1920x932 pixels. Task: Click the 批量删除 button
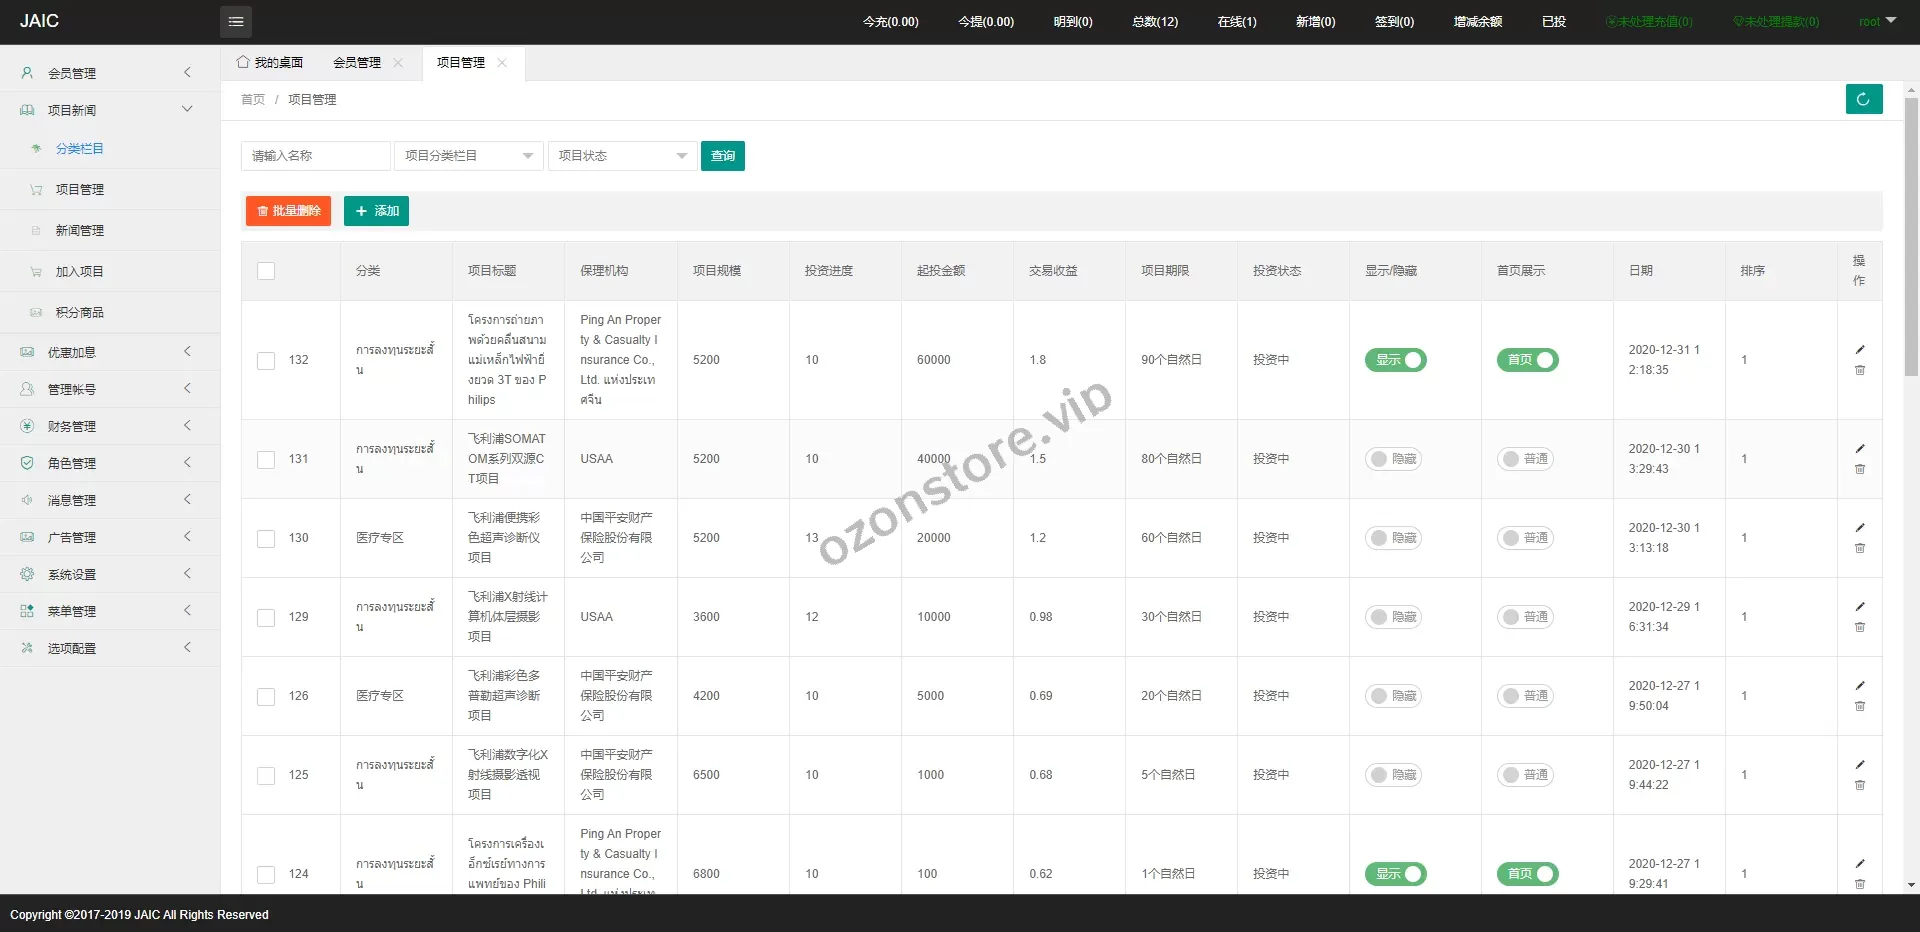point(288,211)
